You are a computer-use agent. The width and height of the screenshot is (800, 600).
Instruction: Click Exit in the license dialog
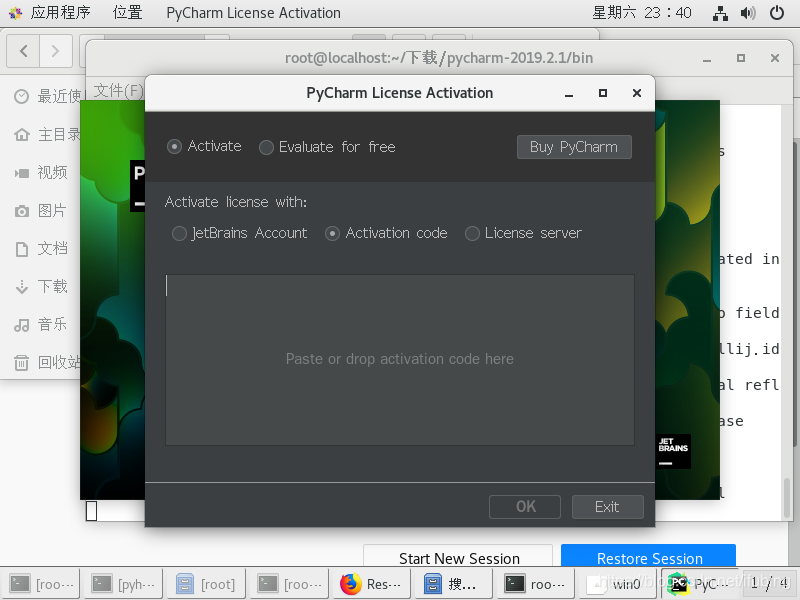click(x=608, y=507)
